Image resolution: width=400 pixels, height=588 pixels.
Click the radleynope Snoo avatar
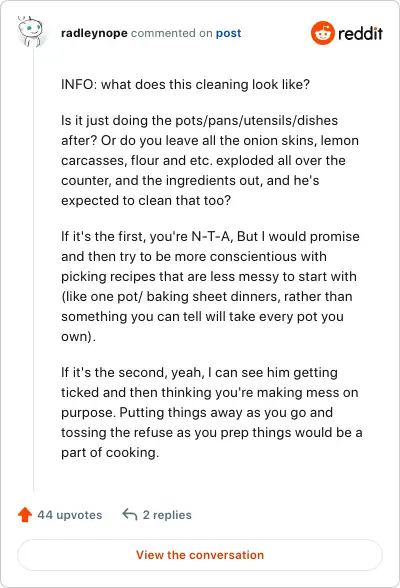30,32
